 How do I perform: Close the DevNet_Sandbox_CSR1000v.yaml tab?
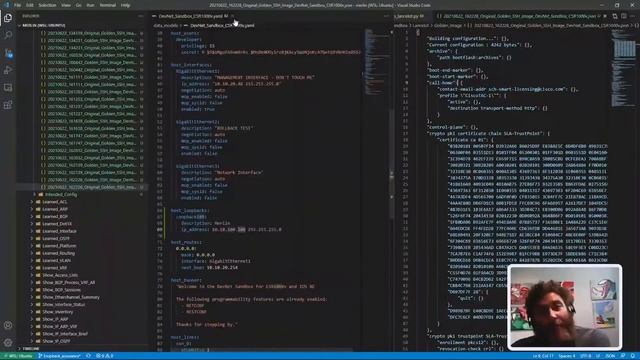(x=233, y=16)
